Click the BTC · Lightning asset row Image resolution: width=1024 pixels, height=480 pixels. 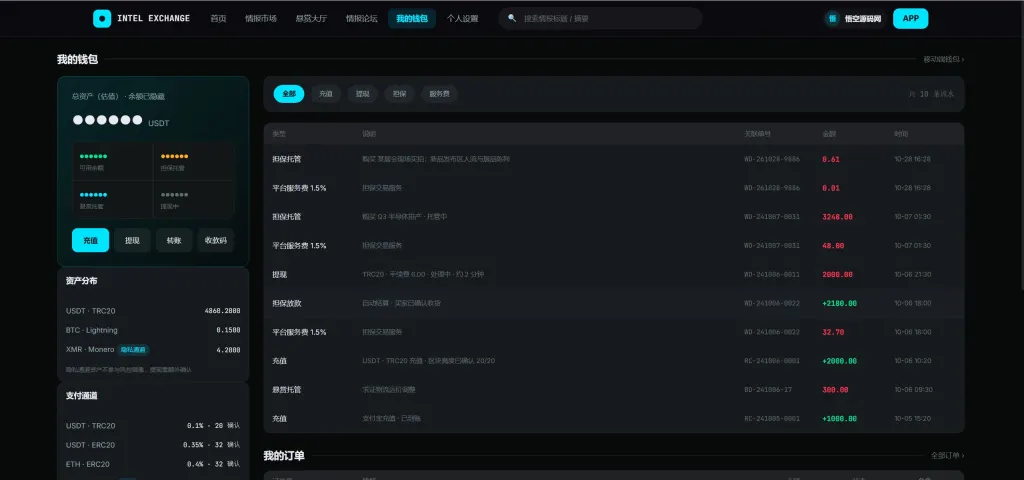tap(153, 330)
